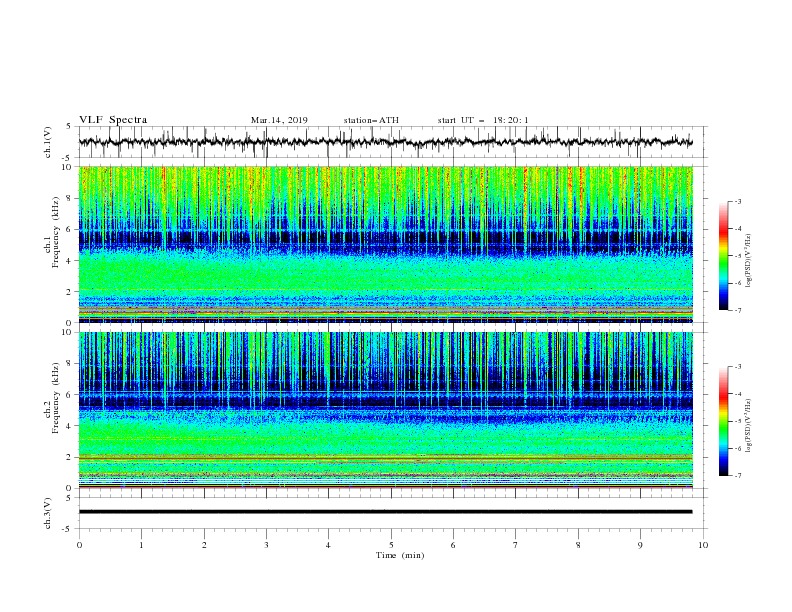Click the "10" kHz tick on ch.2 frequency axis
Screen dimensions: 792x612
pyautogui.click(x=68, y=332)
